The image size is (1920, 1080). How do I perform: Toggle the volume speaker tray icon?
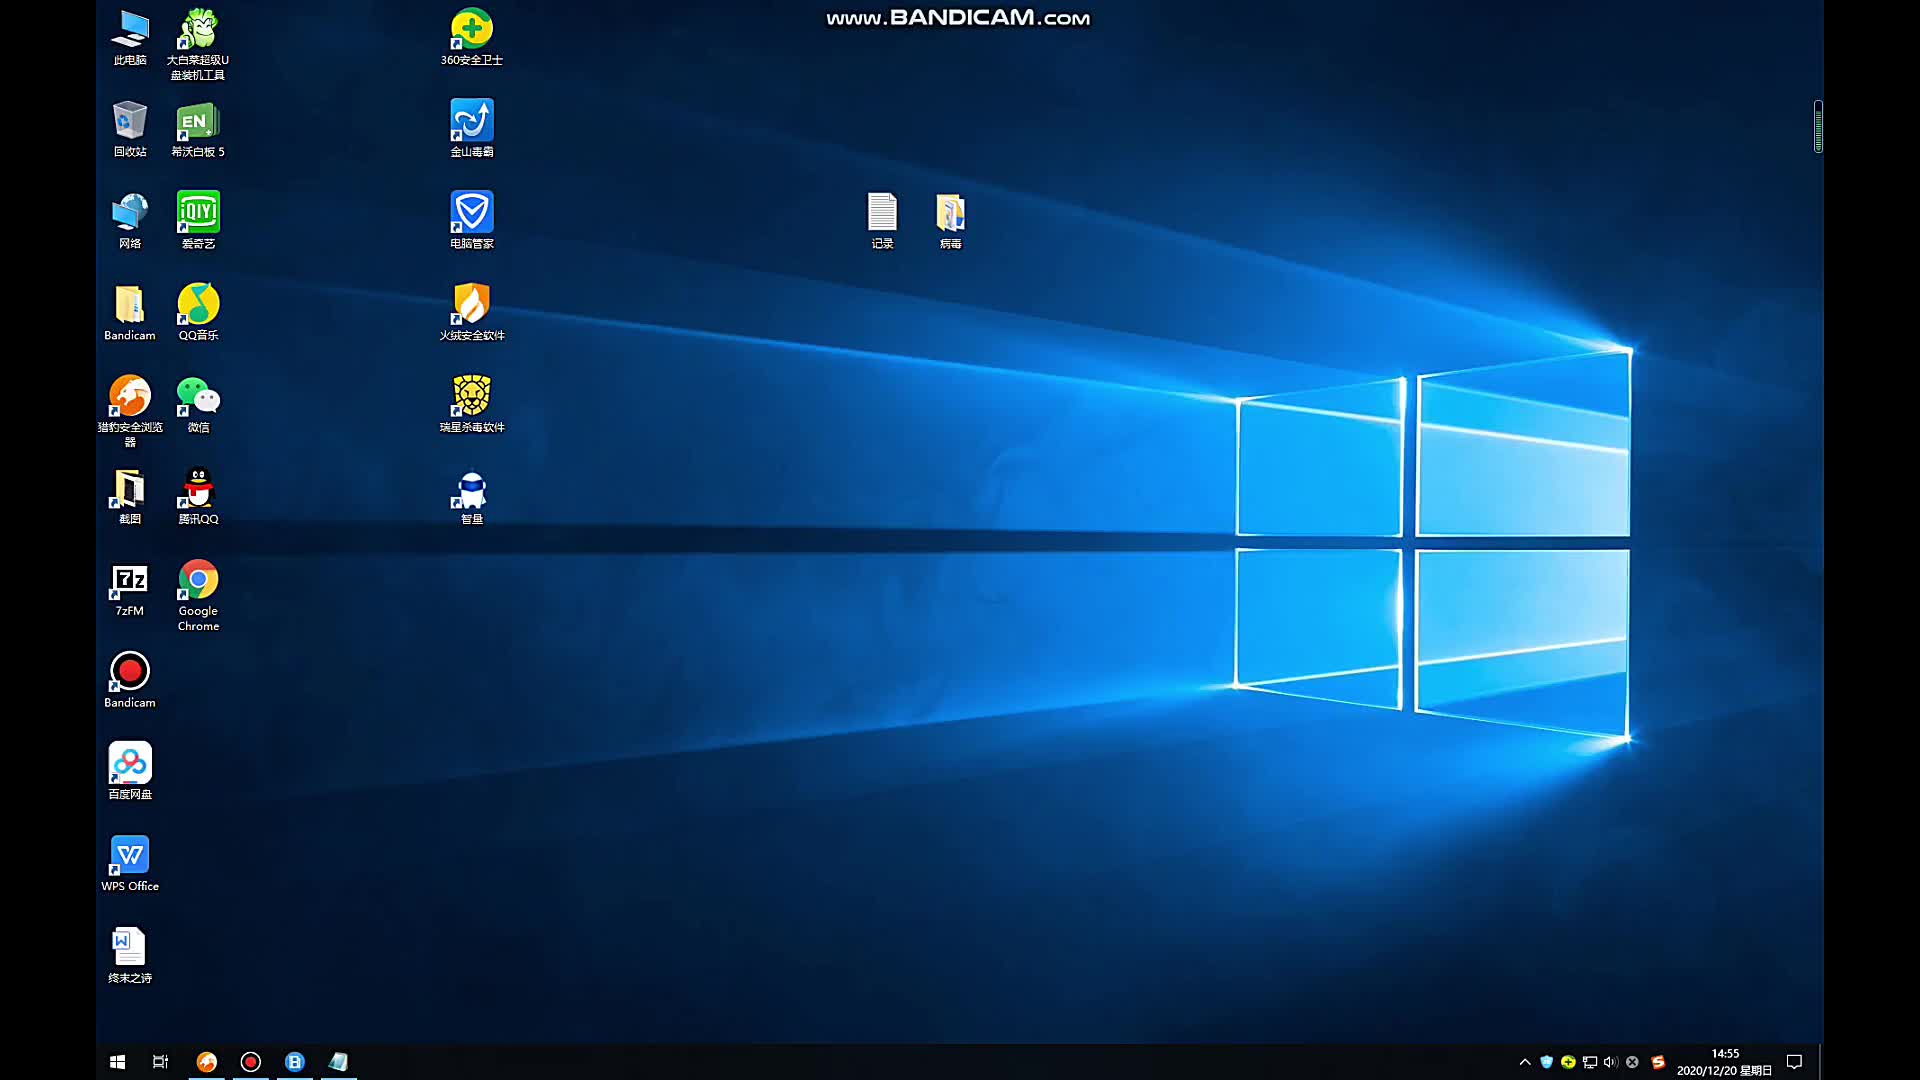[1610, 1062]
